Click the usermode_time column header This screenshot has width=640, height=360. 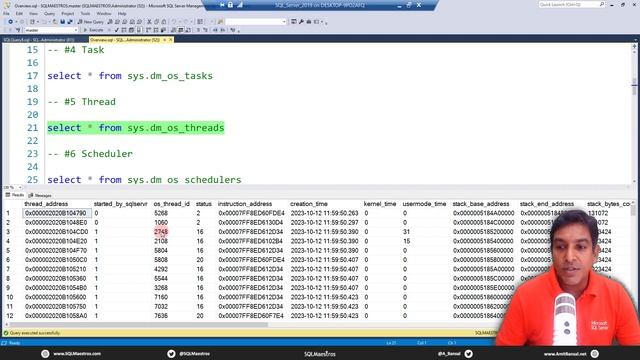point(424,204)
